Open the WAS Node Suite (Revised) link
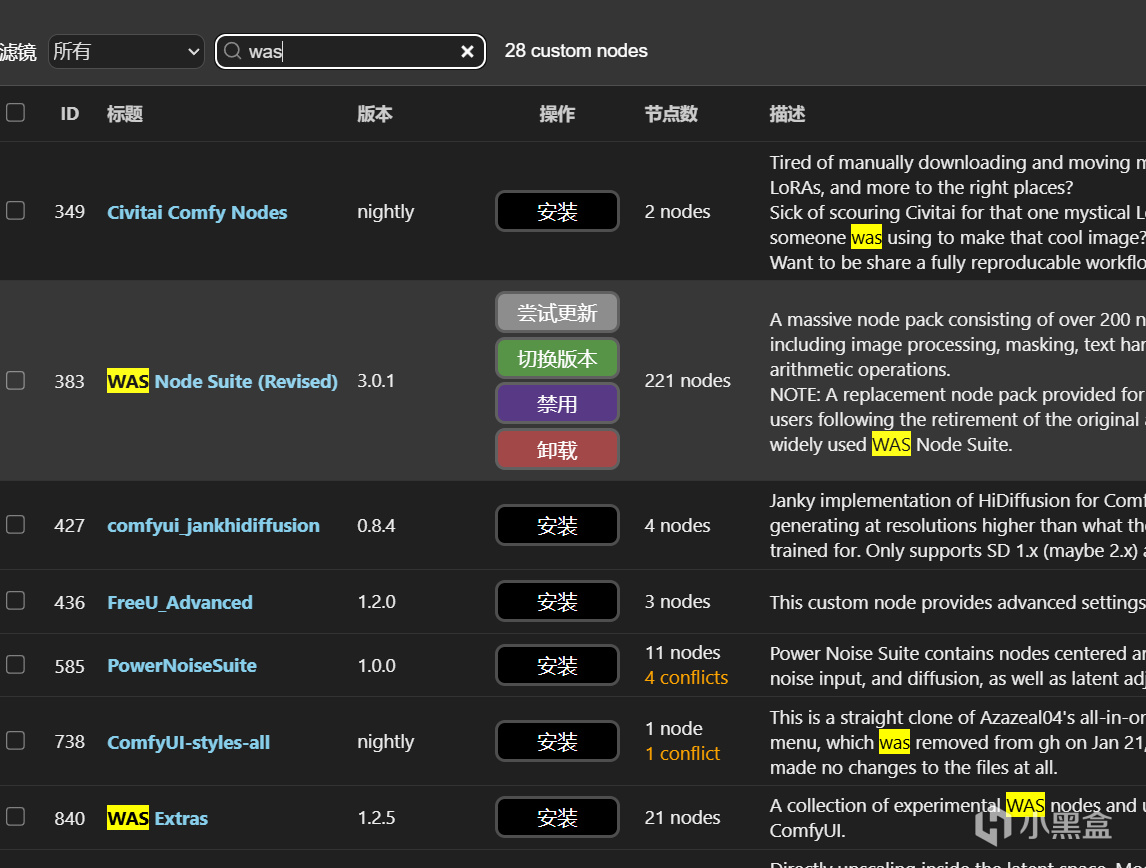 222,381
